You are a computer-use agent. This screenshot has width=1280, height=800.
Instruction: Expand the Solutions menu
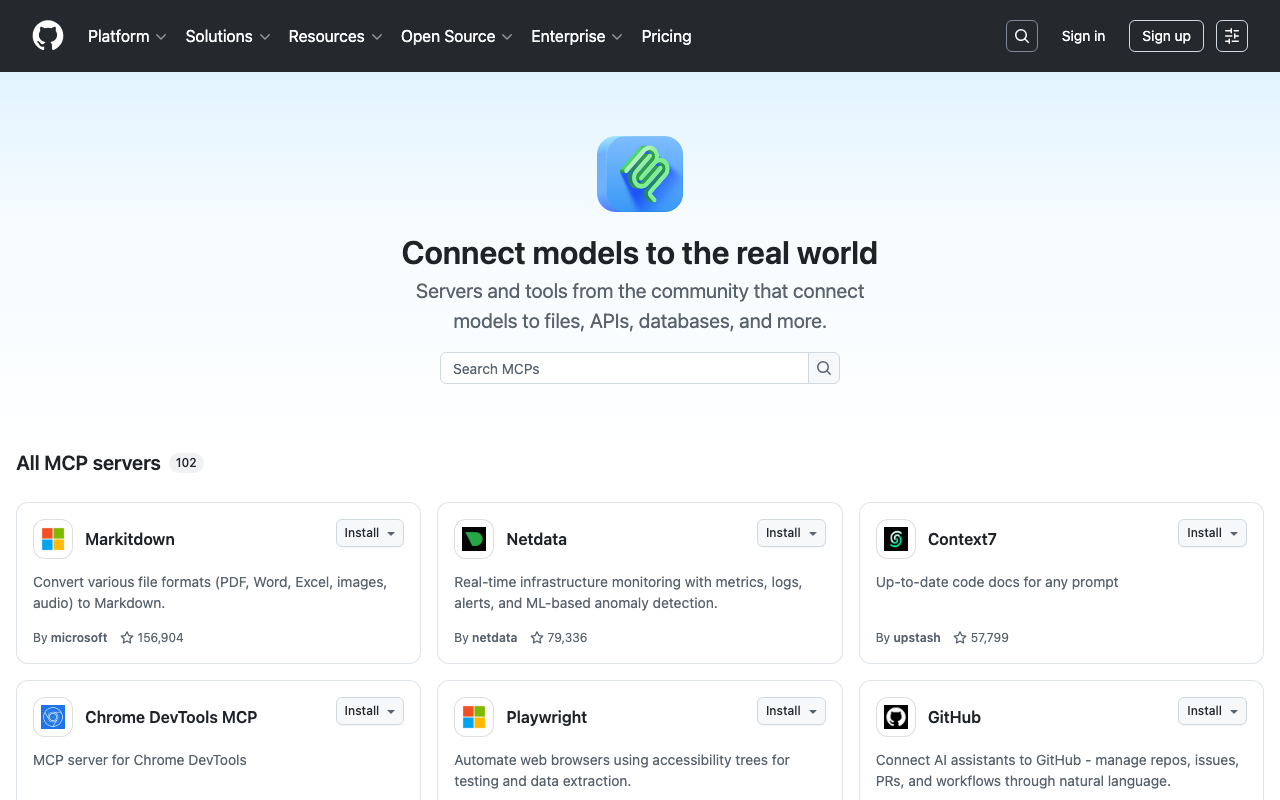(228, 36)
